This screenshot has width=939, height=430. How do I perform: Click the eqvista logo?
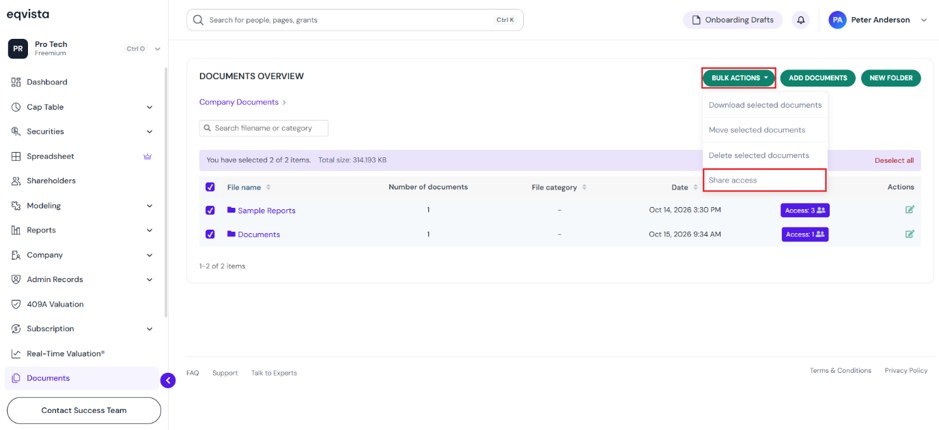tap(28, 14)
